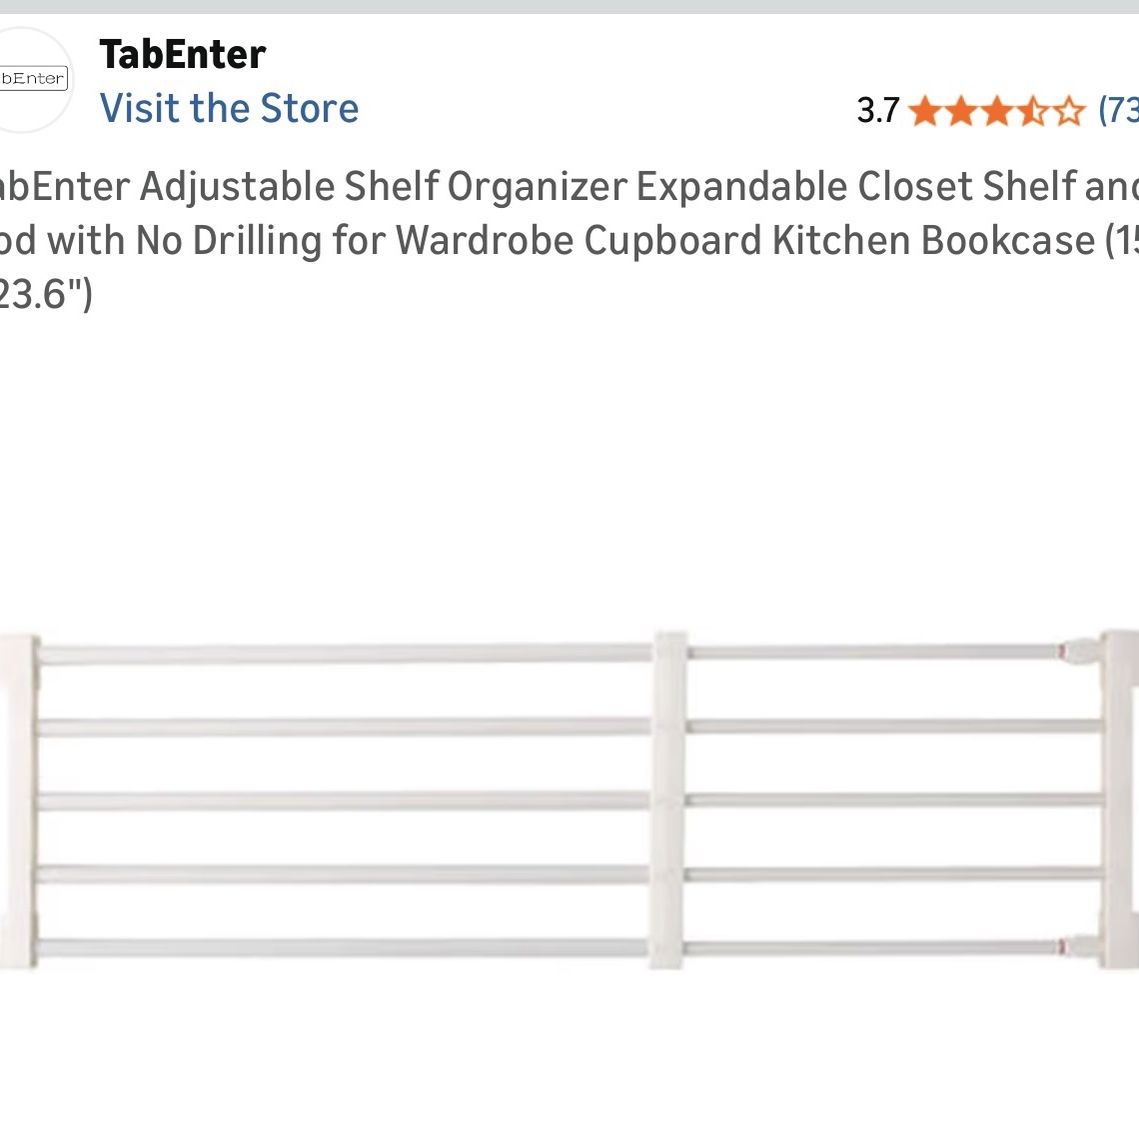Click the gray bar at page top
Screen dimensions: 1139x1139
click(570, 7)
